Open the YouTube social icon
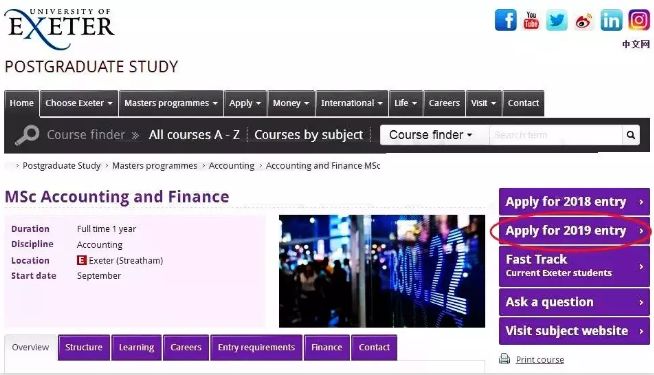The height and width of the screenshot is (375, 654). point(531,20)
